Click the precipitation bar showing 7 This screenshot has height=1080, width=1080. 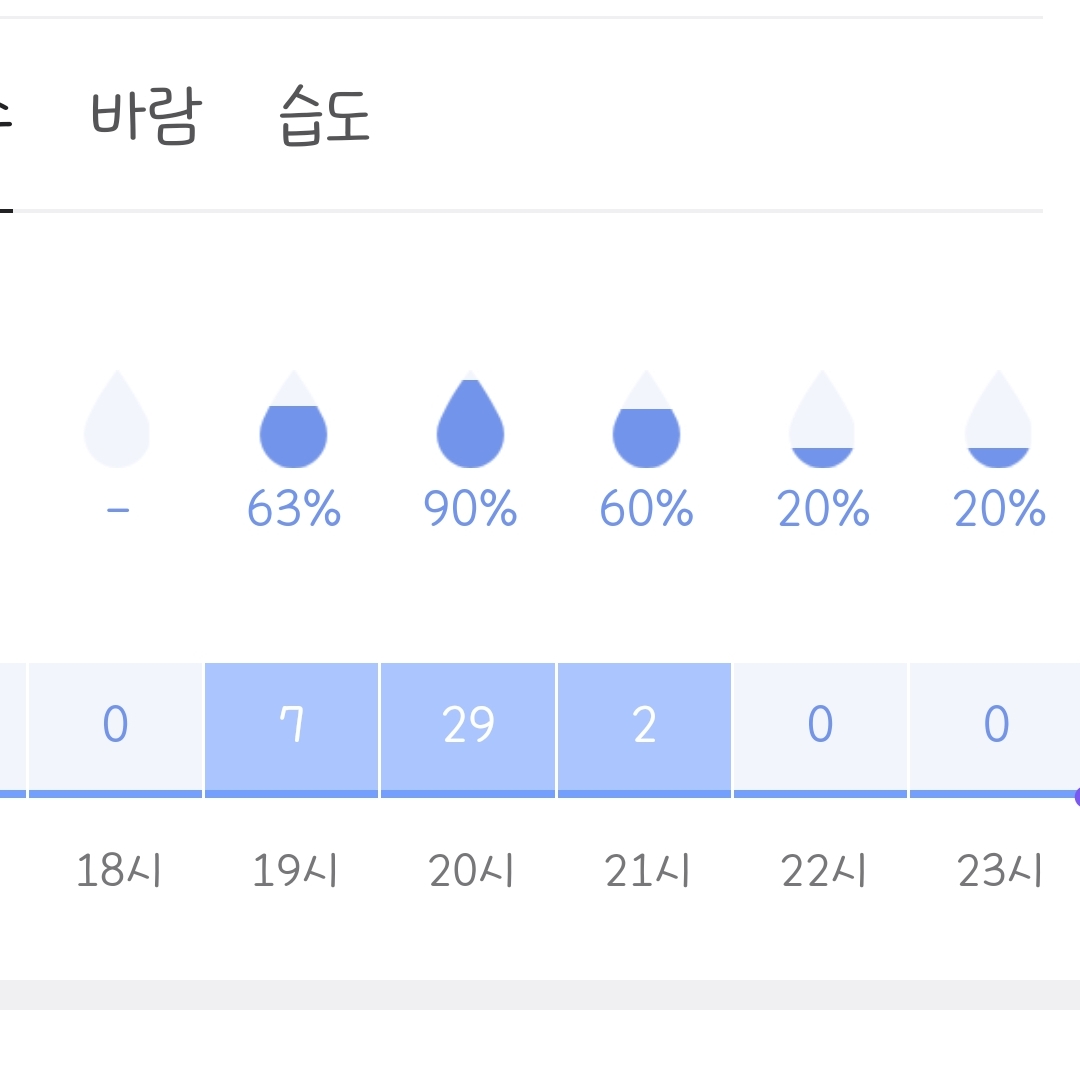click(291, 730)
